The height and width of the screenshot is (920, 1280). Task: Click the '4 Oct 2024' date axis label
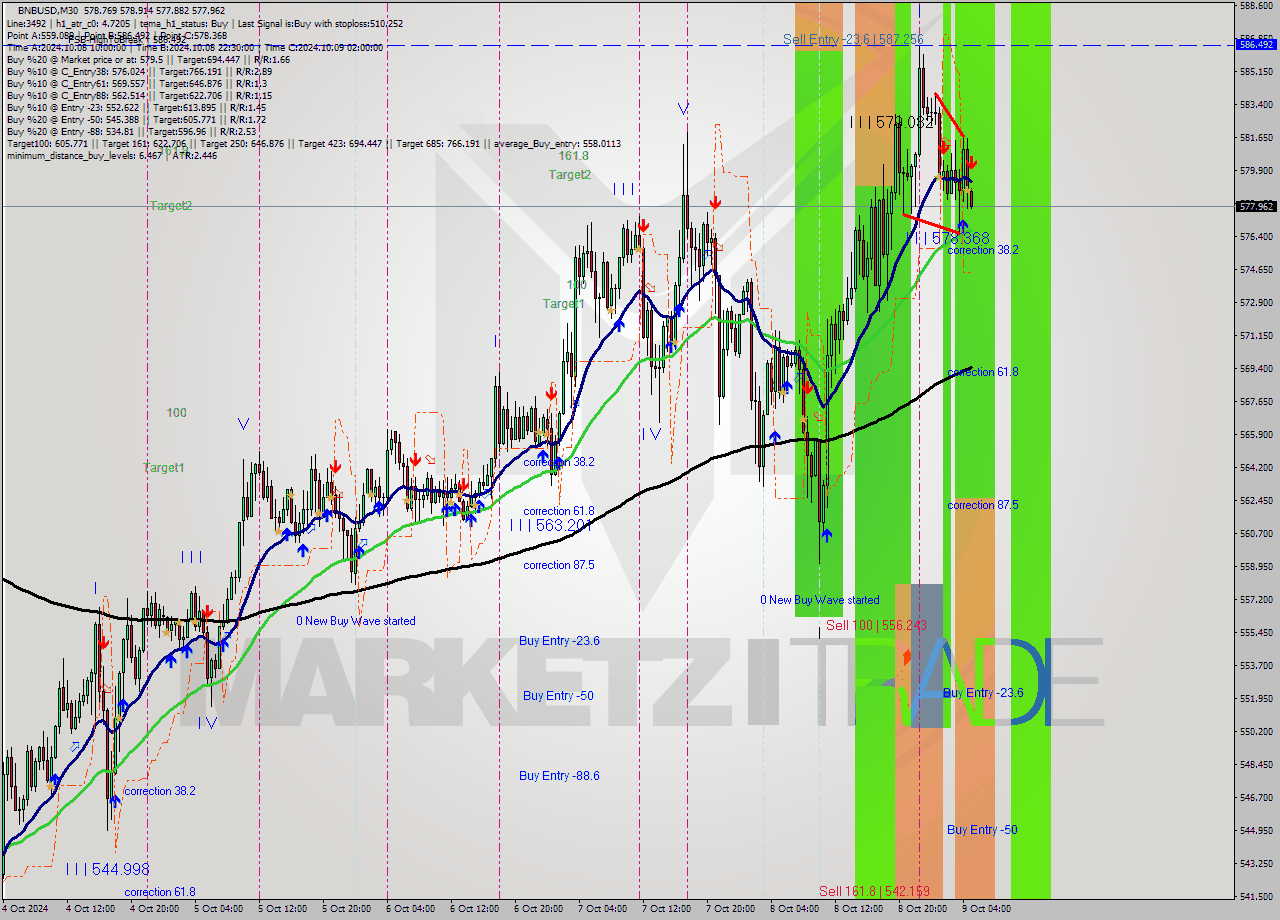tap(25, 909)
